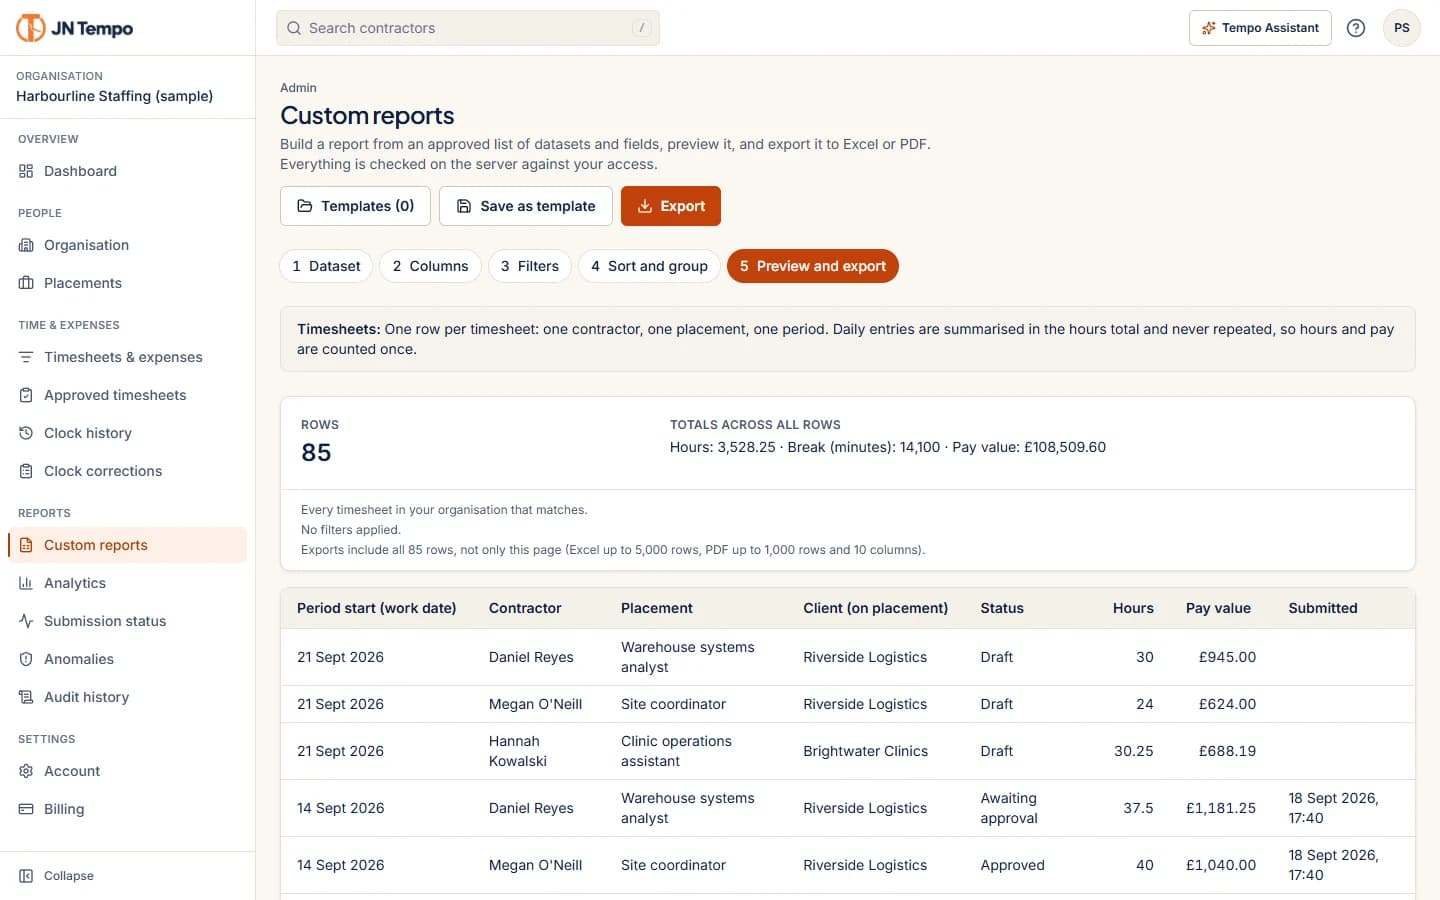The height and width of the screenshot is (900, 1440).
Task: Collapse the sidebar
Action: 57,876
